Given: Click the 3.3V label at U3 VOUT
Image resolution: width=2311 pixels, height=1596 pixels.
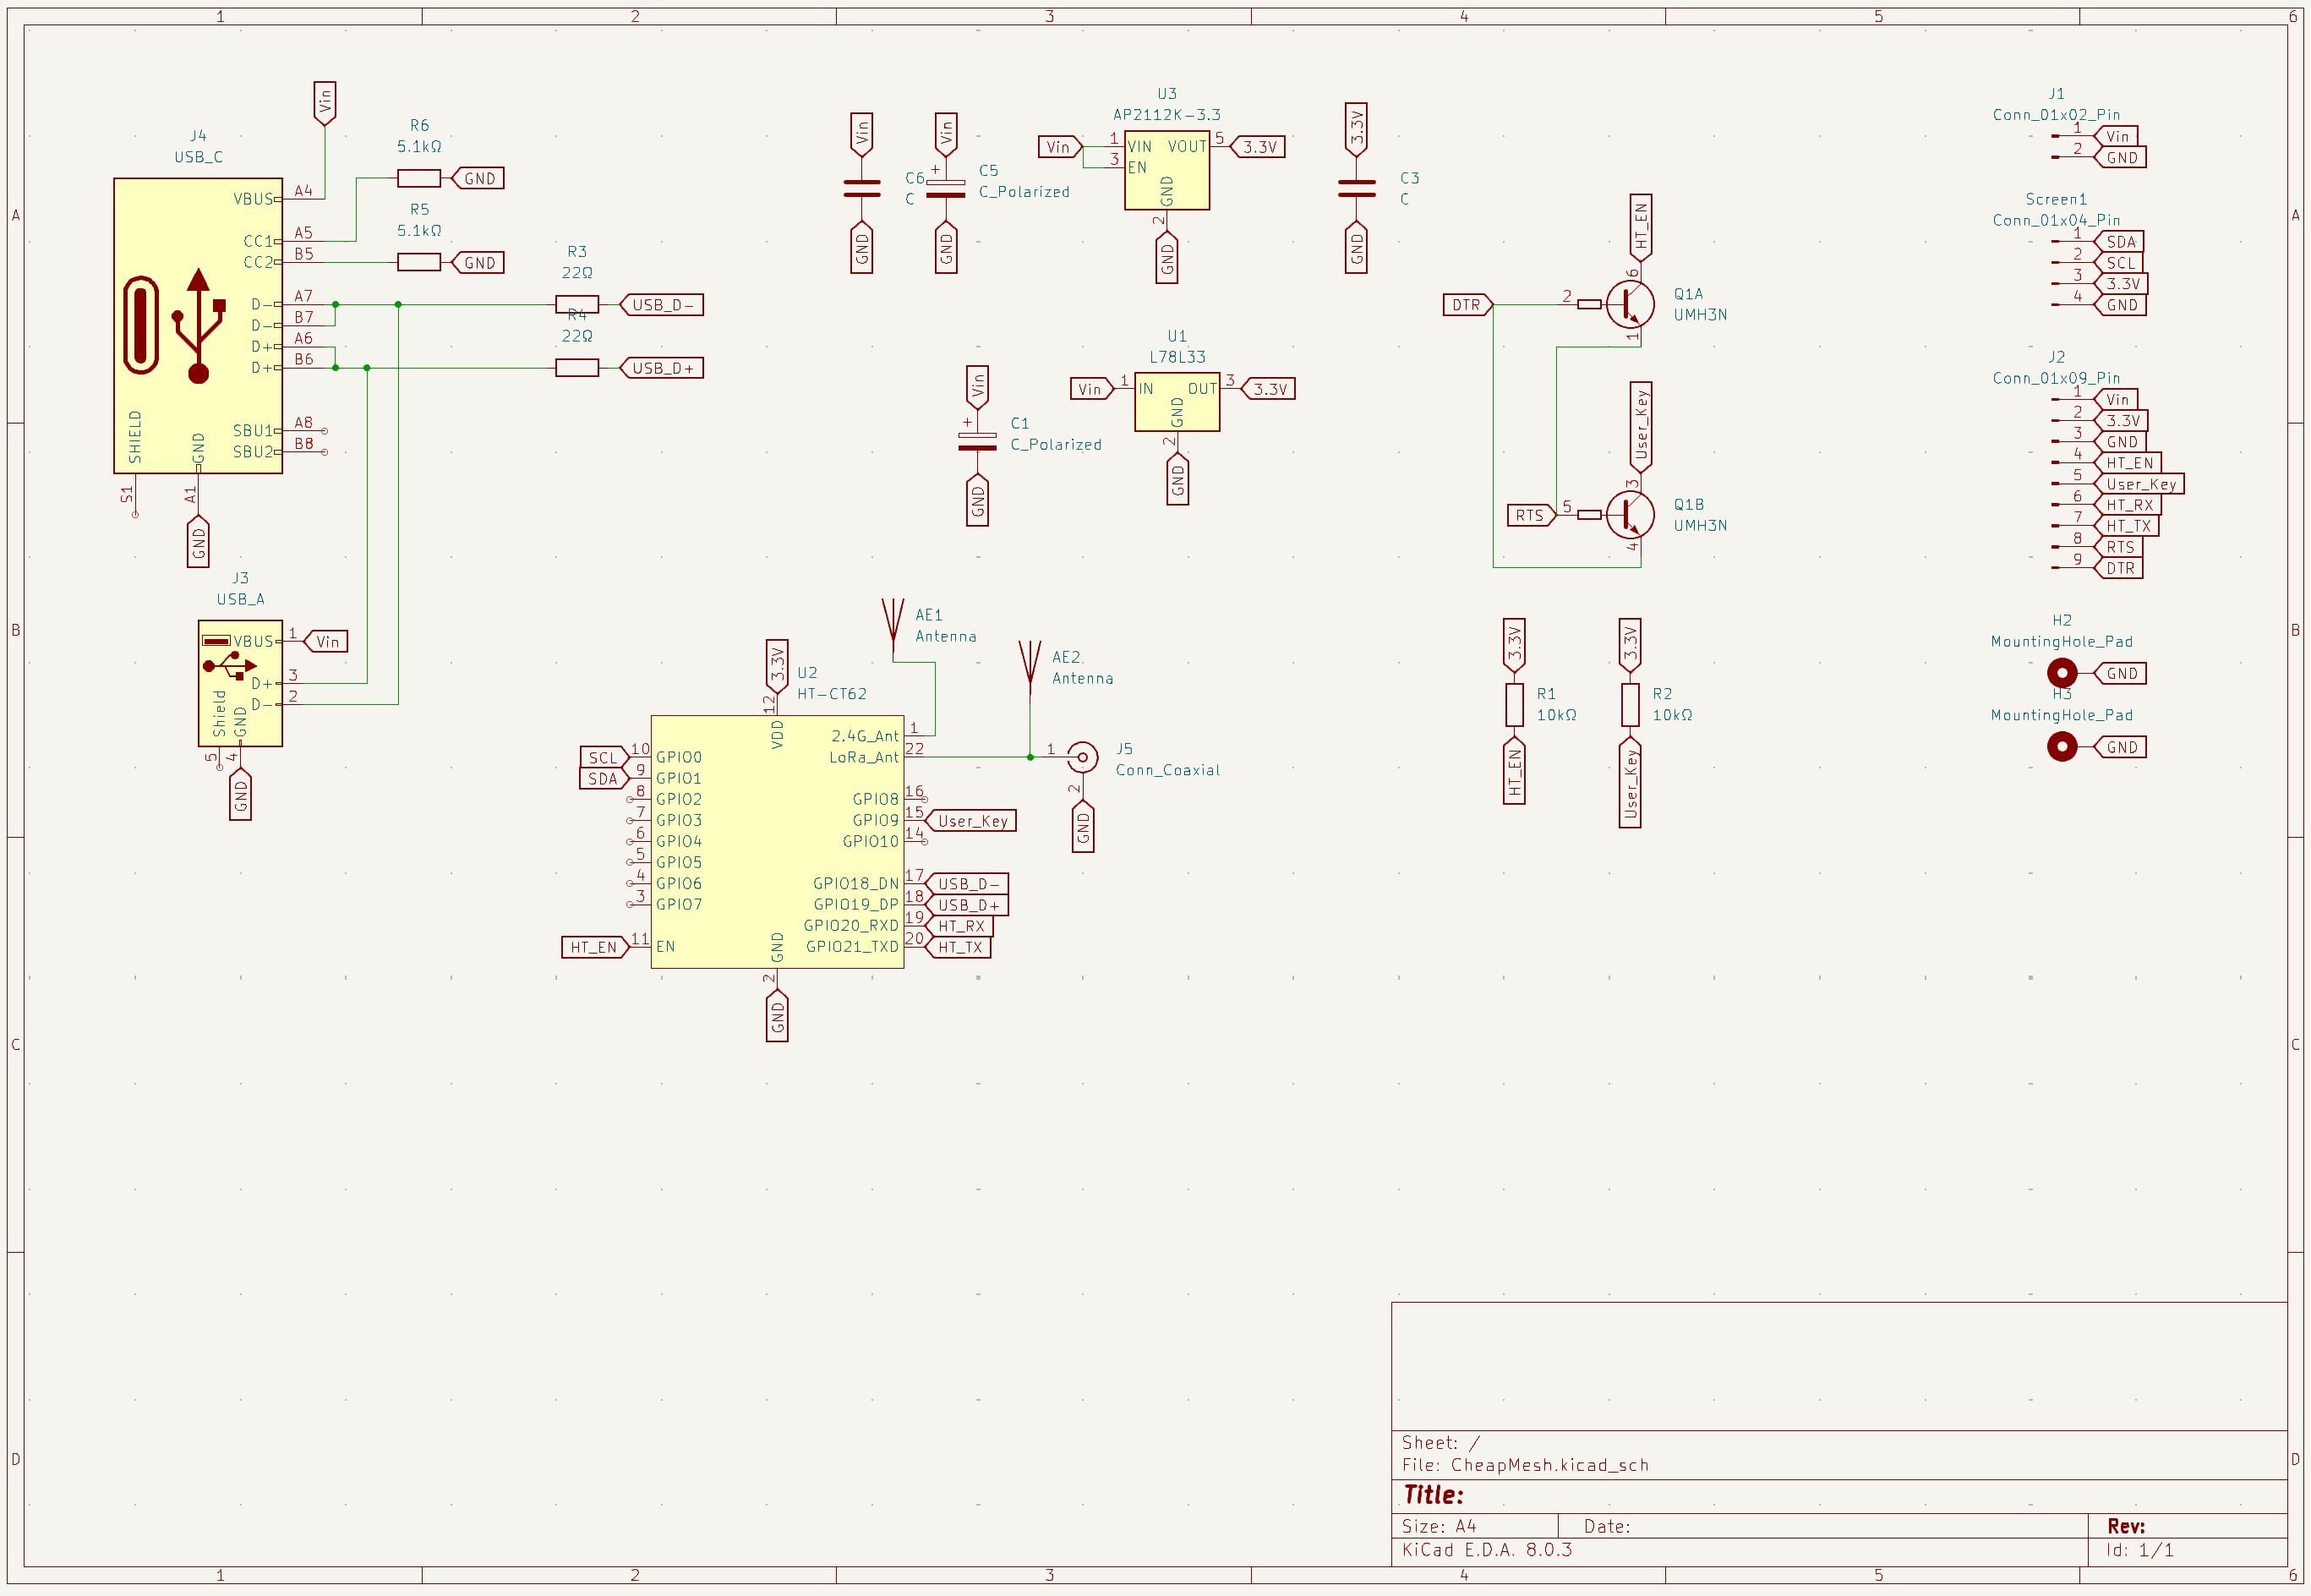Looking at the screenshot, I should pos(1258,147).
